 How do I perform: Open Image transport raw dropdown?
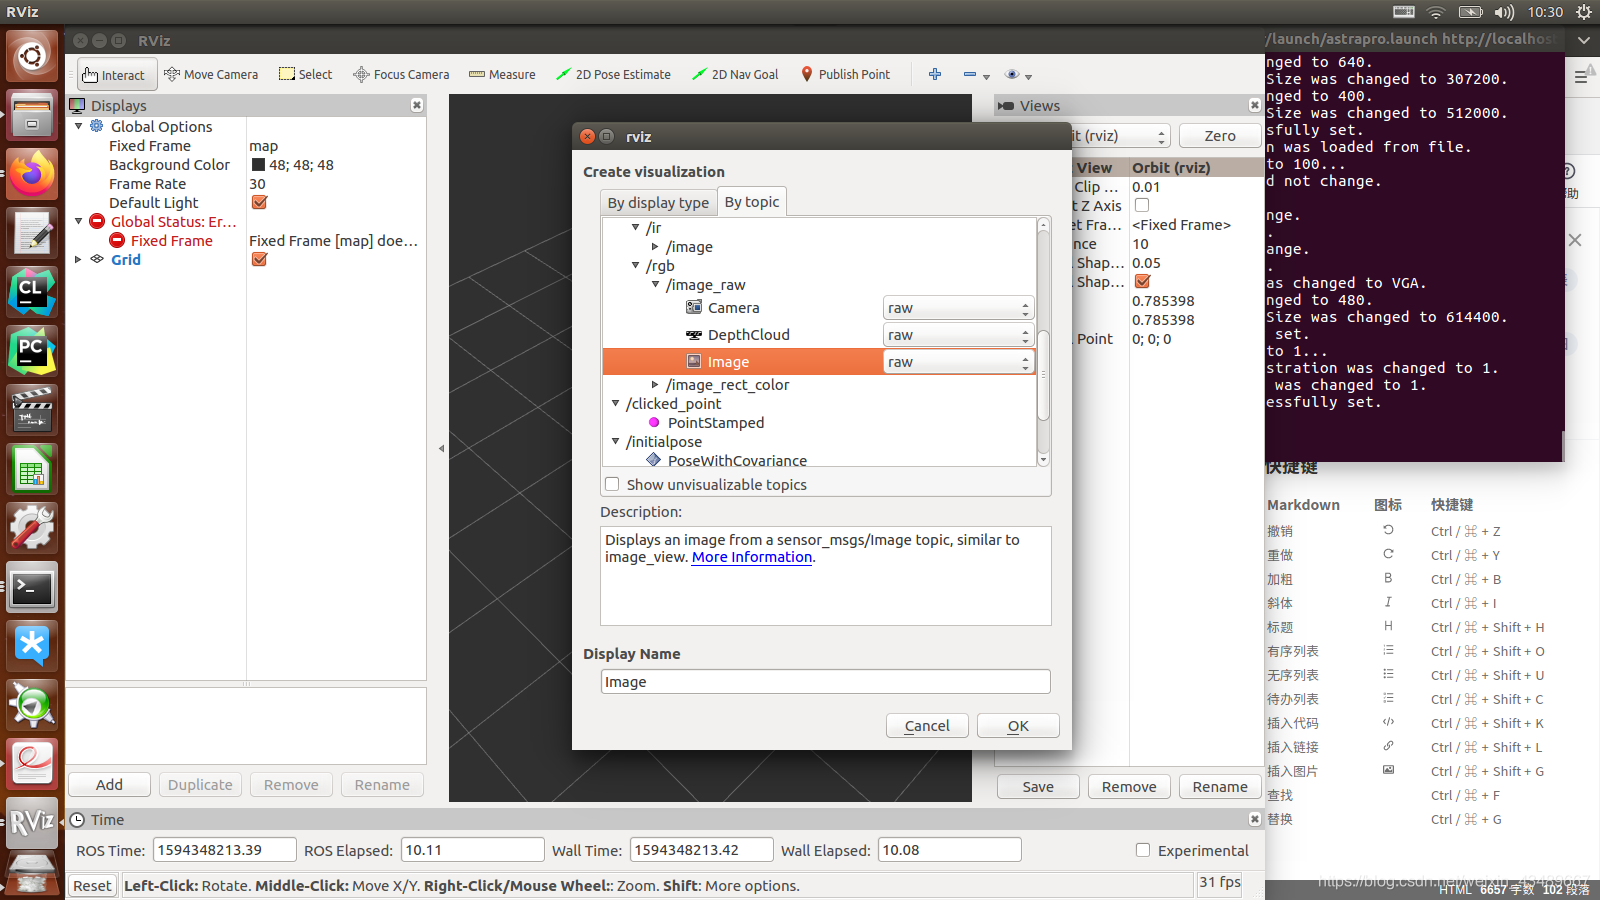coord(958,362)
